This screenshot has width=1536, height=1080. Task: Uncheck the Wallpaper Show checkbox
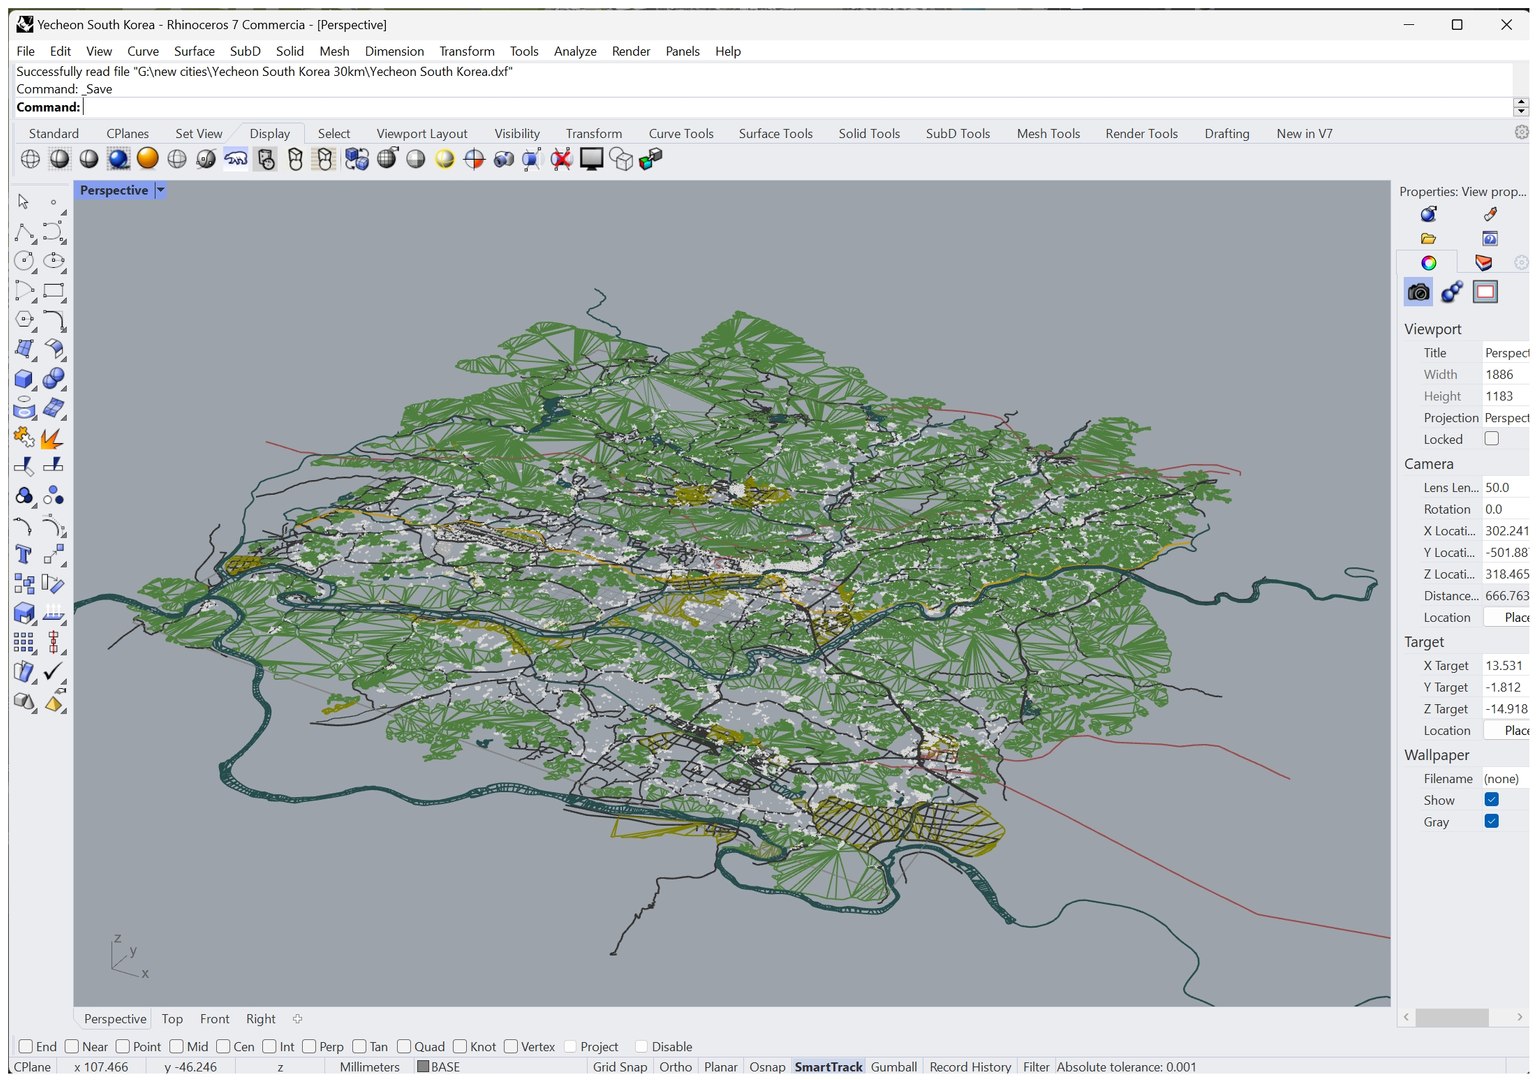click(x=1491, y=800)
